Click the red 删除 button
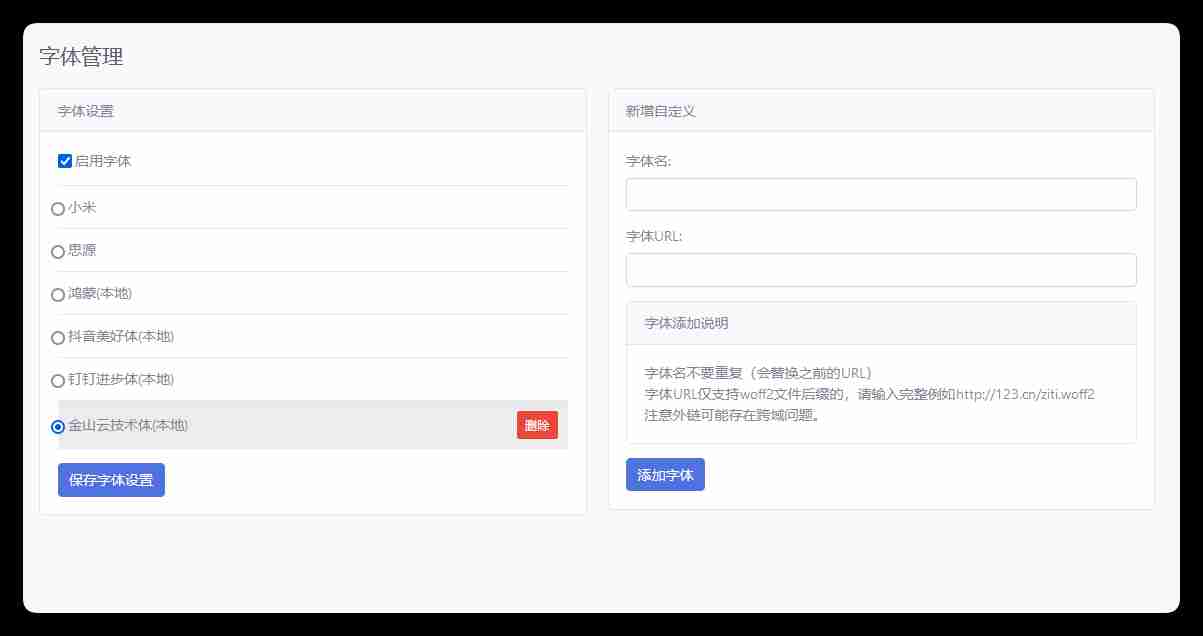This screenshot has height=636, width=1203. point(537,424)
